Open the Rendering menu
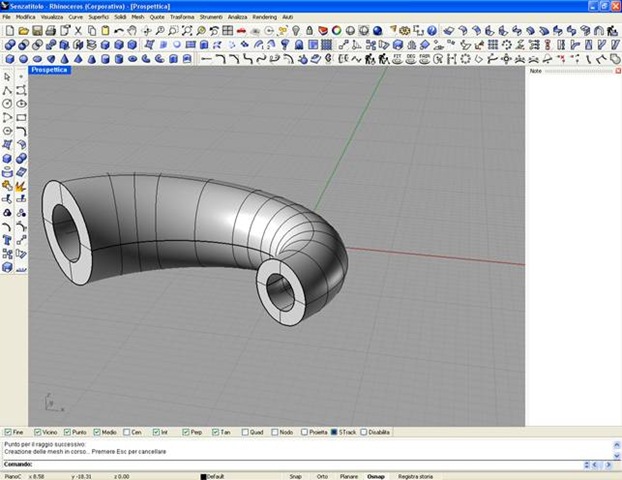The height and width of the screenshot is (480, 622). point(264,17)
